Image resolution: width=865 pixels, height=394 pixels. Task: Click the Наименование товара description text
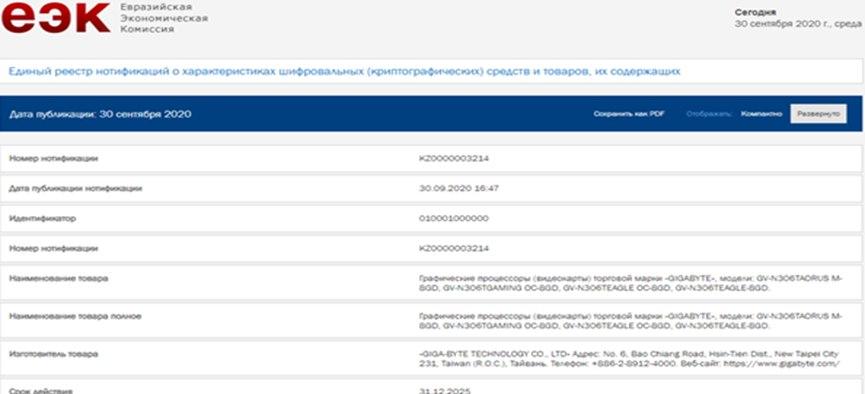pos(631,284)
